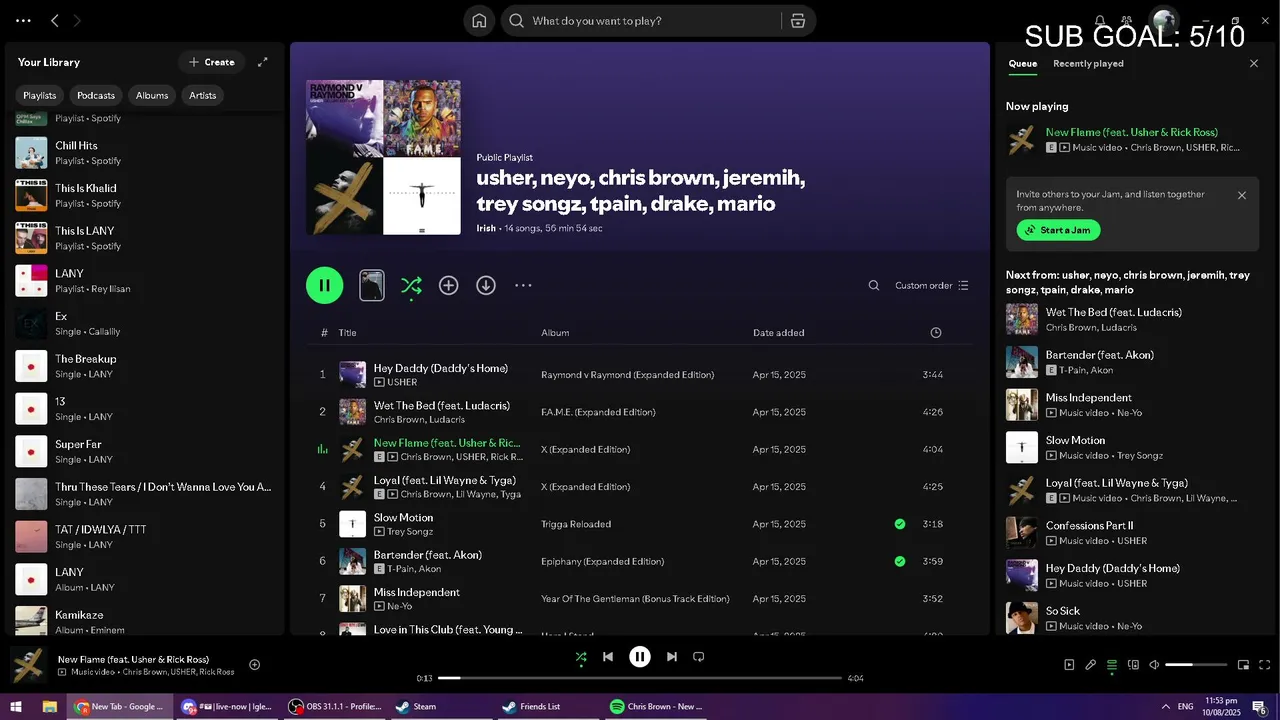Screen dimensions: 1280x720
Task: Show lyrics with the microphone icon
Action: tap(1091, 665)
